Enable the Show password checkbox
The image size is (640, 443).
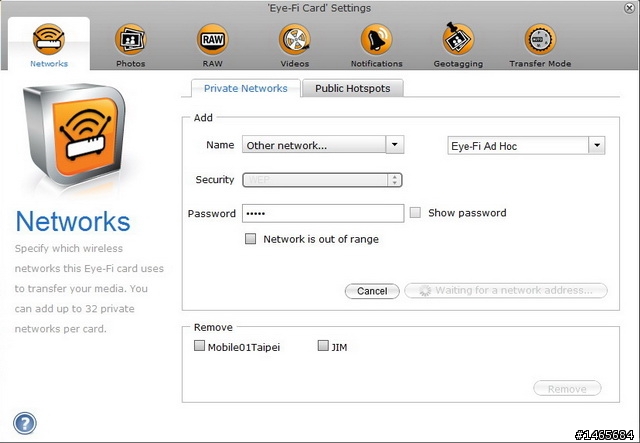(x=415, y=212)
